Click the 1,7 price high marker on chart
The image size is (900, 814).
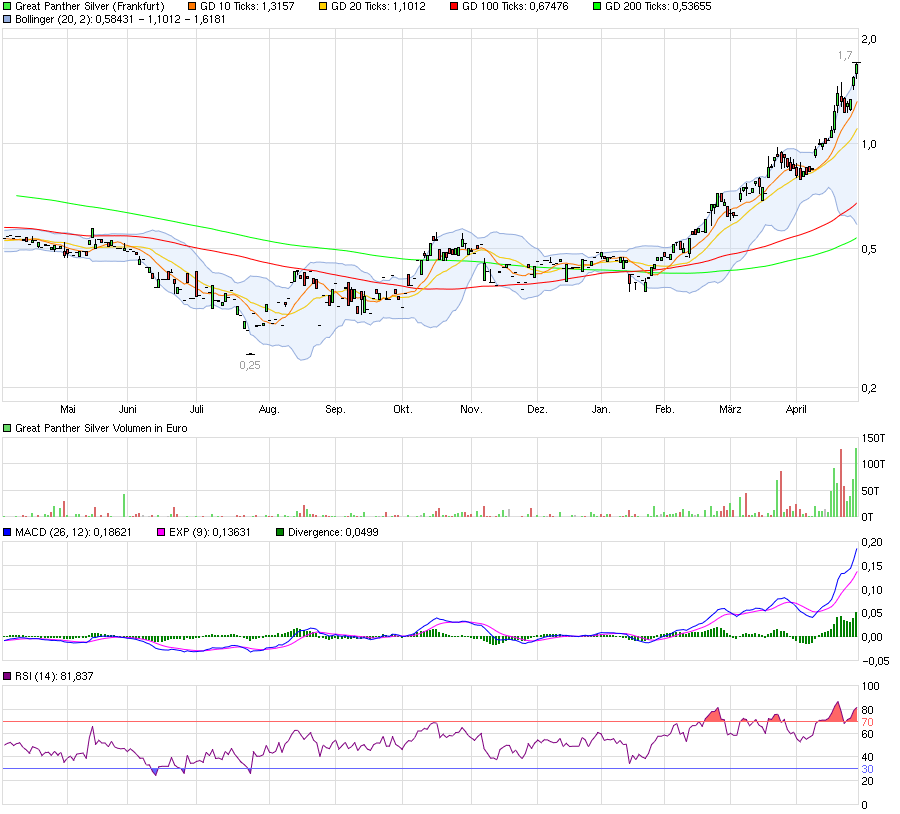843,57
